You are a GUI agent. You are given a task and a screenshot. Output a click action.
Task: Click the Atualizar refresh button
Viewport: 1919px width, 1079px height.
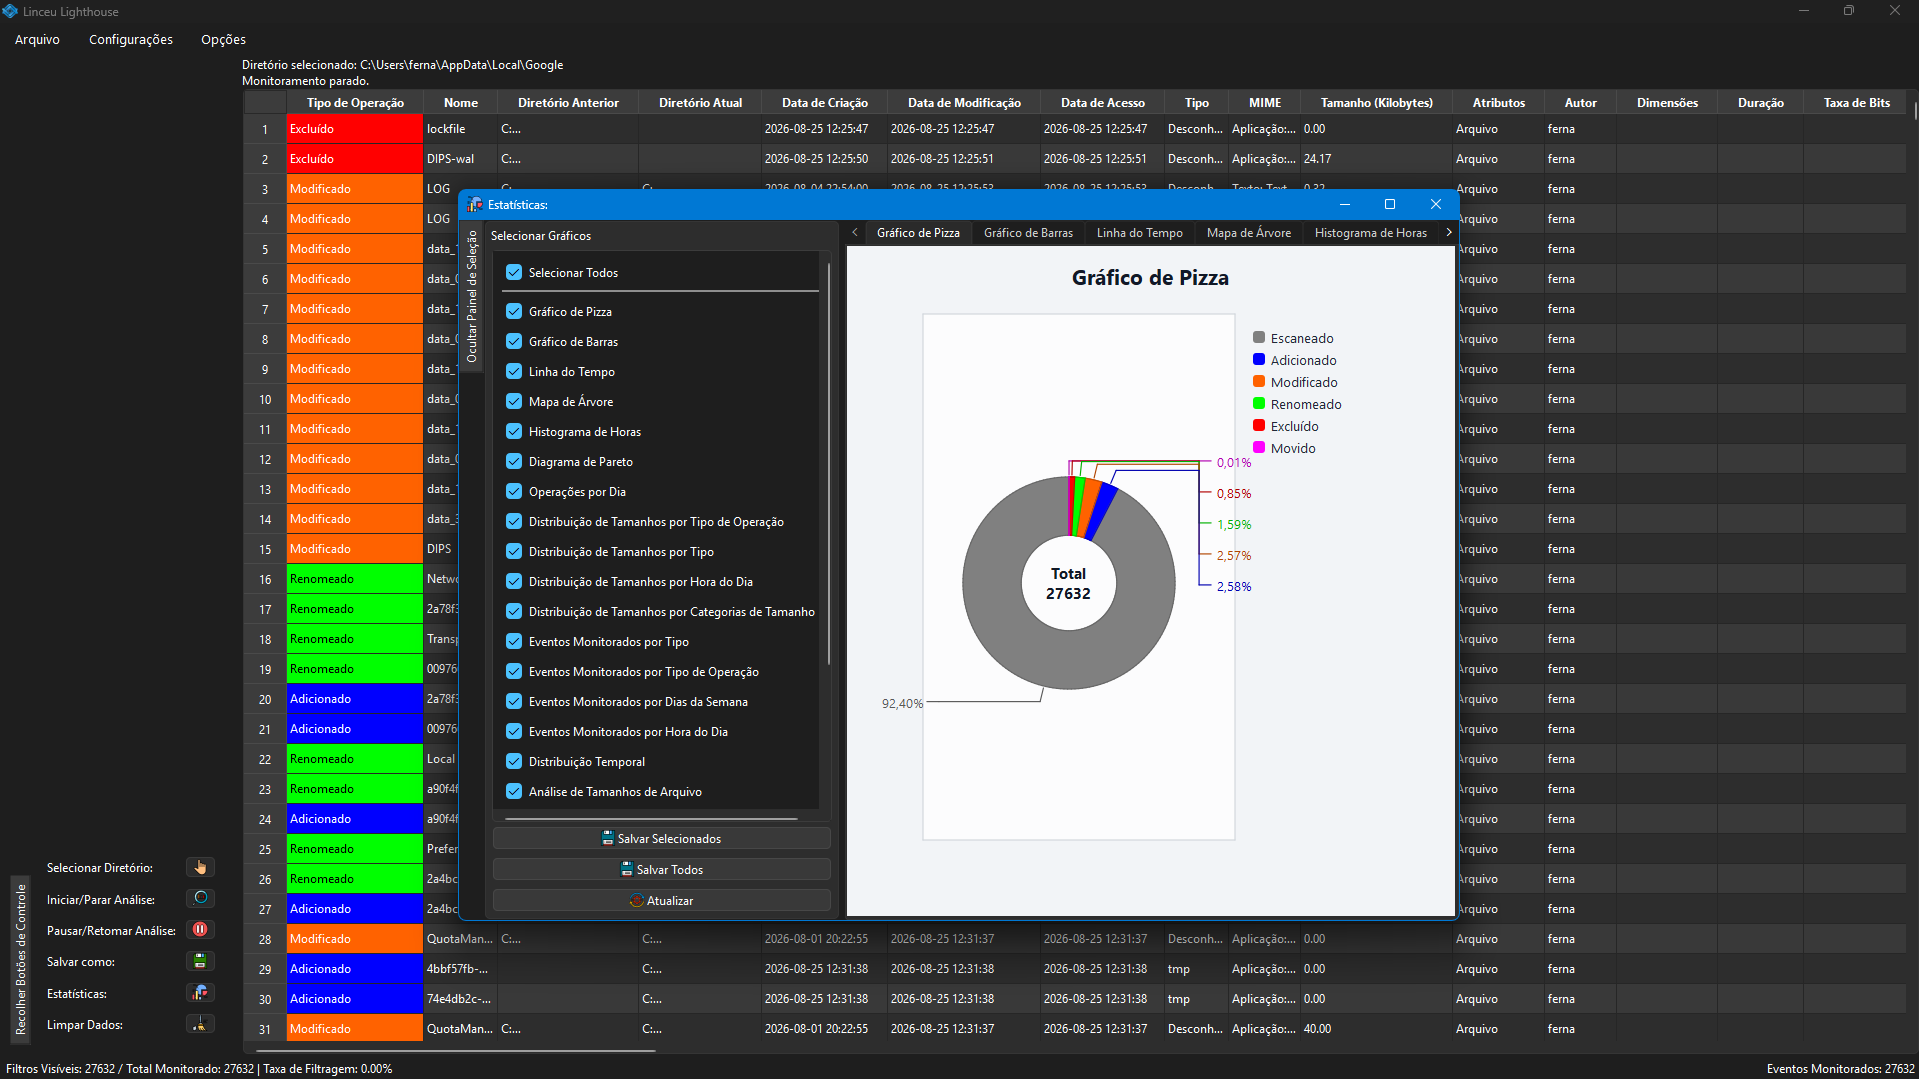click(662, 900)
